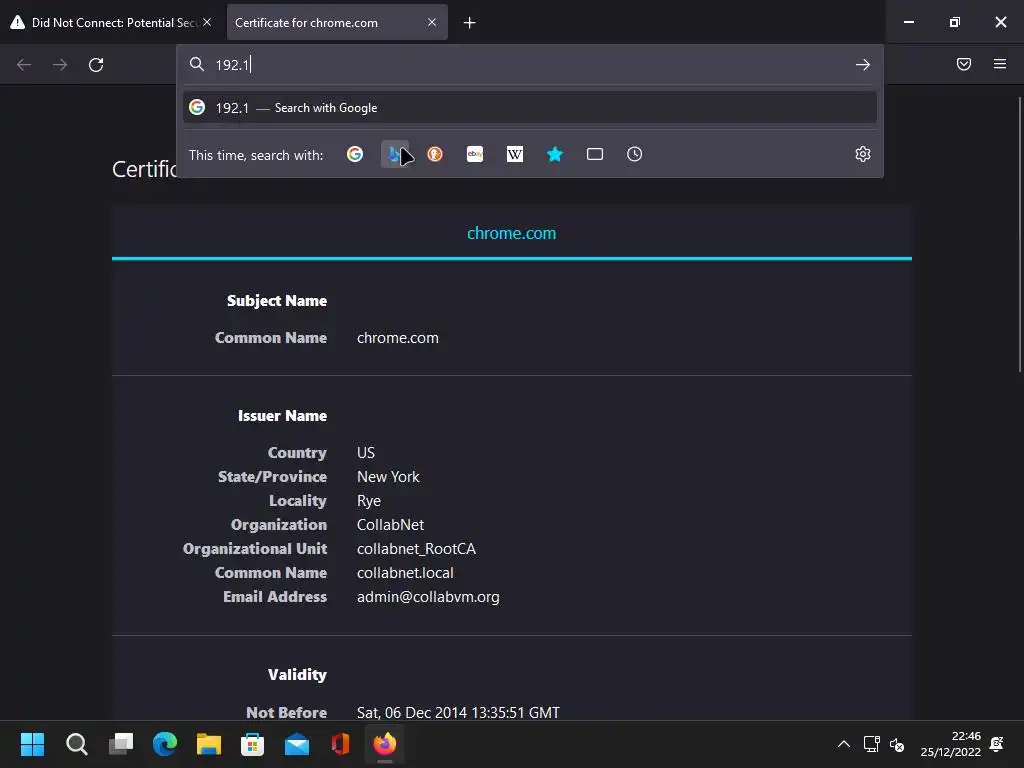This screenshot has height=768, width=1024.
Task: Open Task View on the taskbar
Action: 121,744
